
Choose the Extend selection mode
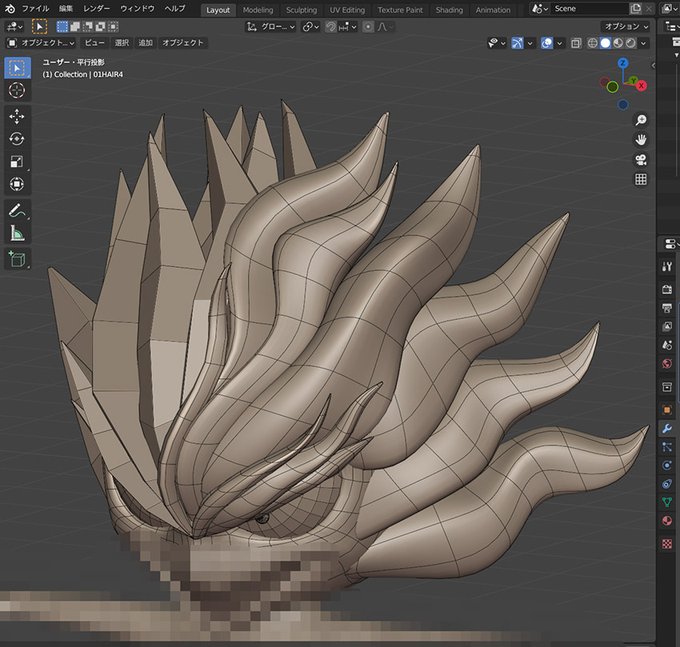(75, 27)
